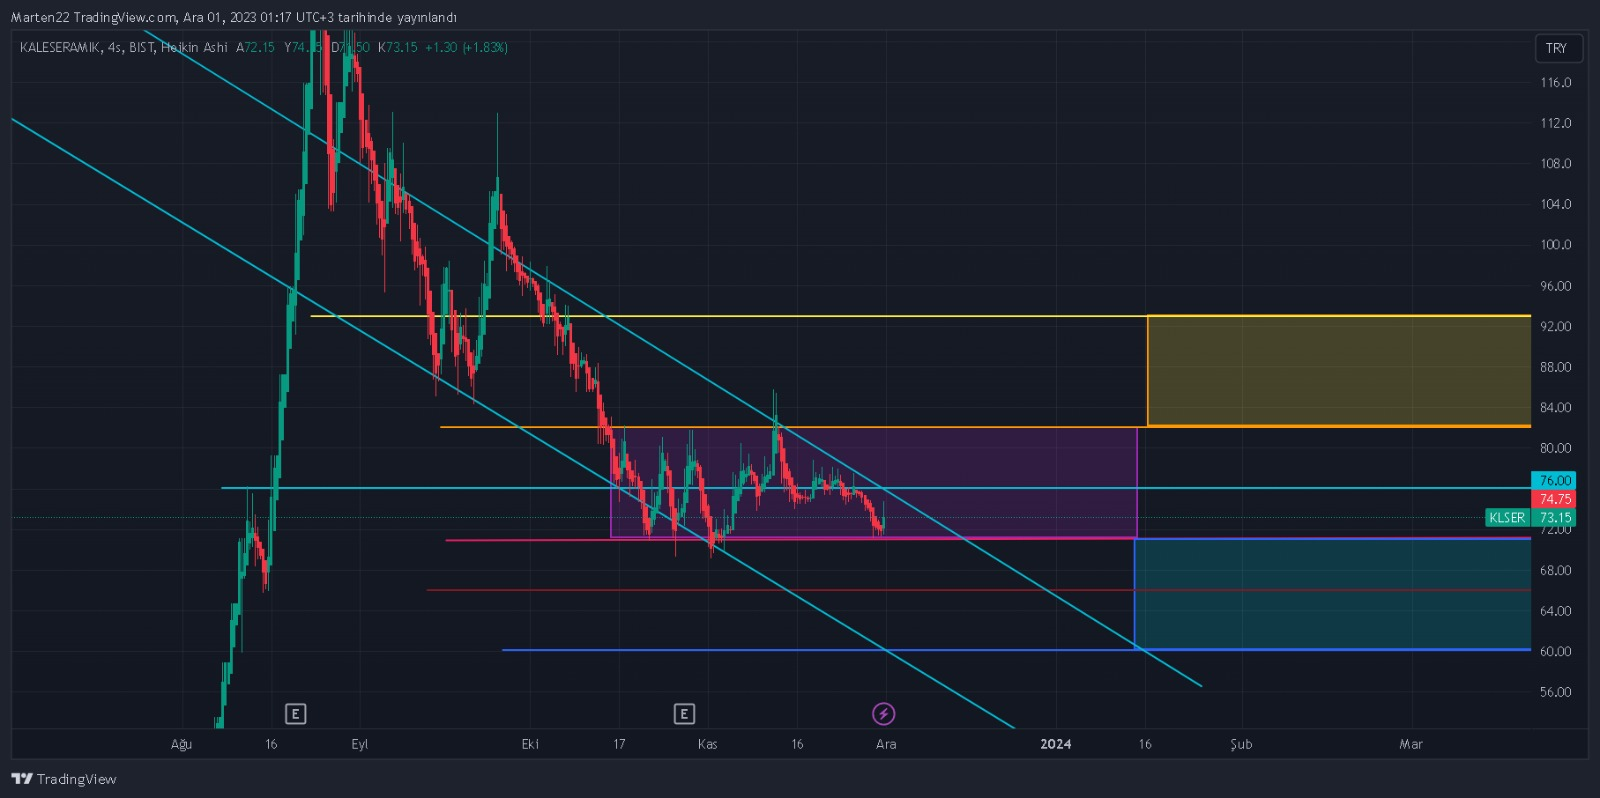Click the 76.00 cyan price label
The height and width of the screenshot is (798, 1600).
coord(1554,481)
